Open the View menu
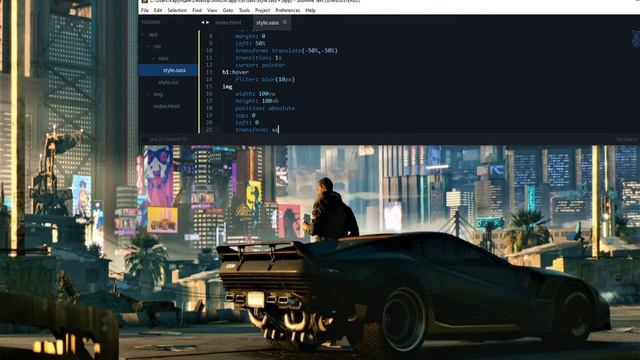 point(212,10)
